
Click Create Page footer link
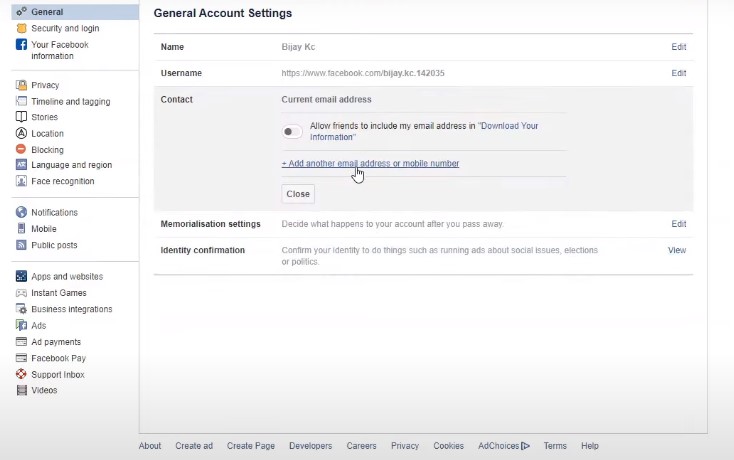[251, 446]
